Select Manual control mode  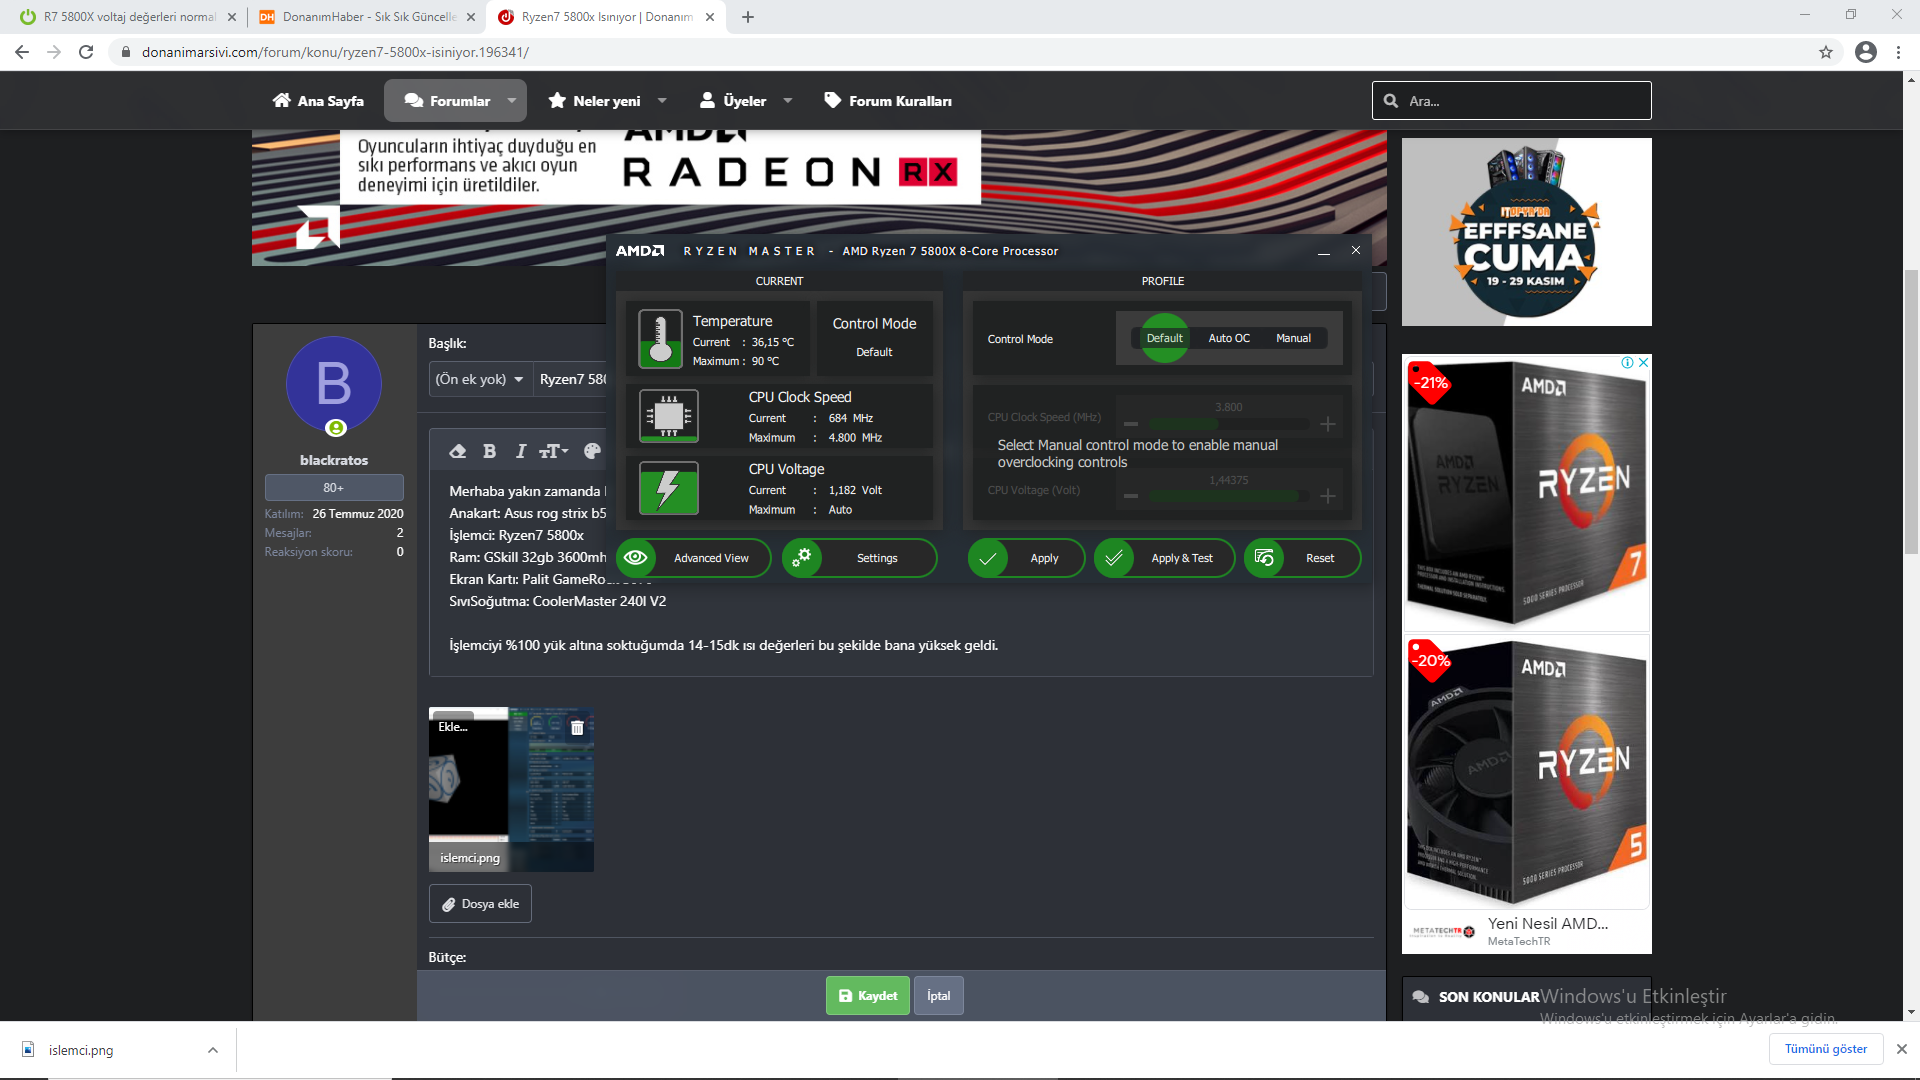tap(1293, 338)
